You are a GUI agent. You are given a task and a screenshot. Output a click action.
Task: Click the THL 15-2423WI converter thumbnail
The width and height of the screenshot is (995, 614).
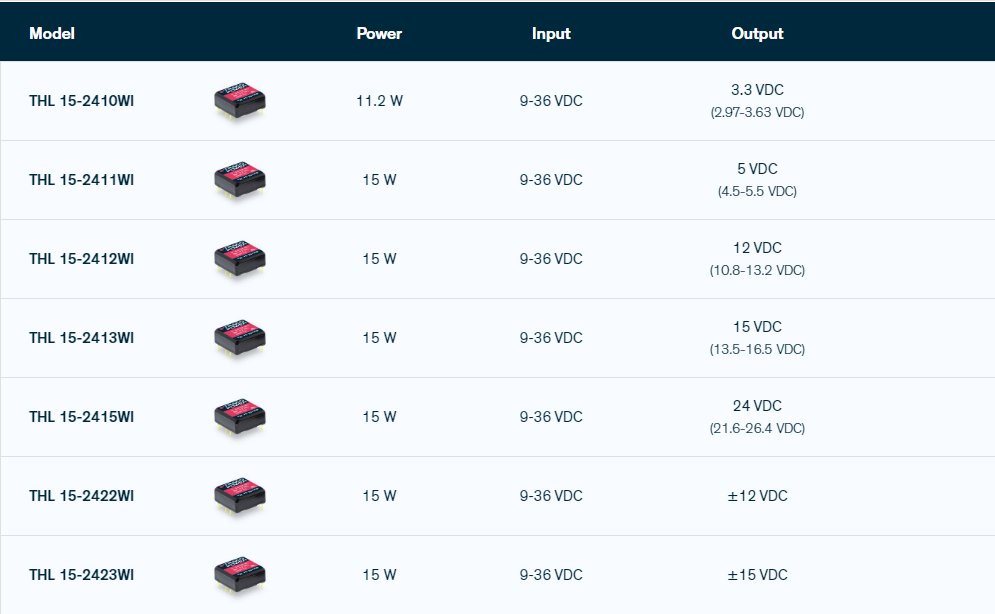tap(240, 575)
